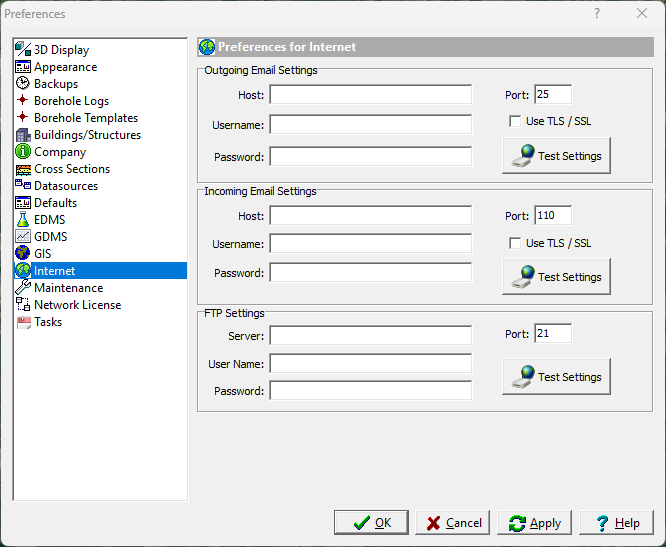The width and height of the screenshot is (666, 547).
Task: Click the Buildings/Structures icon
Action: coord(23,135)
